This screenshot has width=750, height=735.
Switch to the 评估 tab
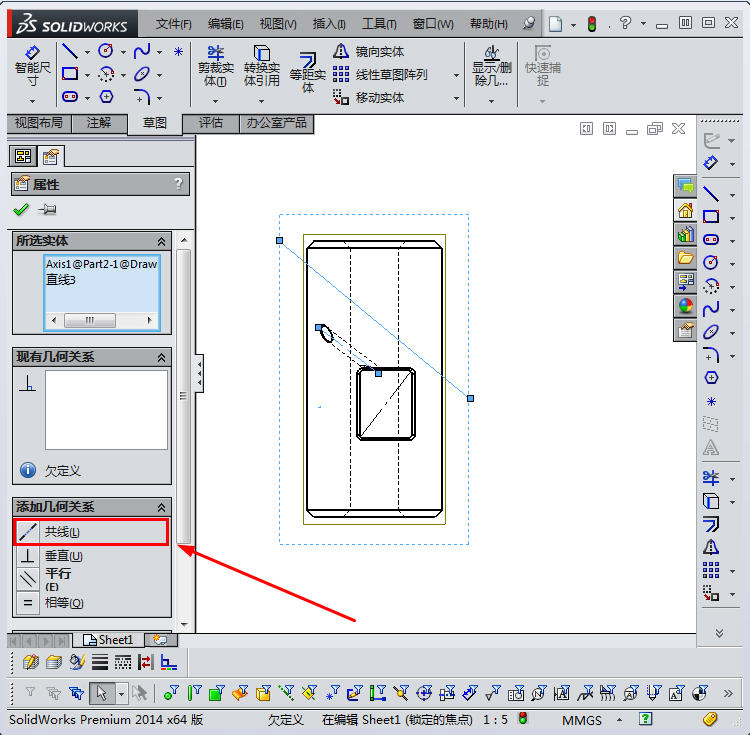coord(211,123)
